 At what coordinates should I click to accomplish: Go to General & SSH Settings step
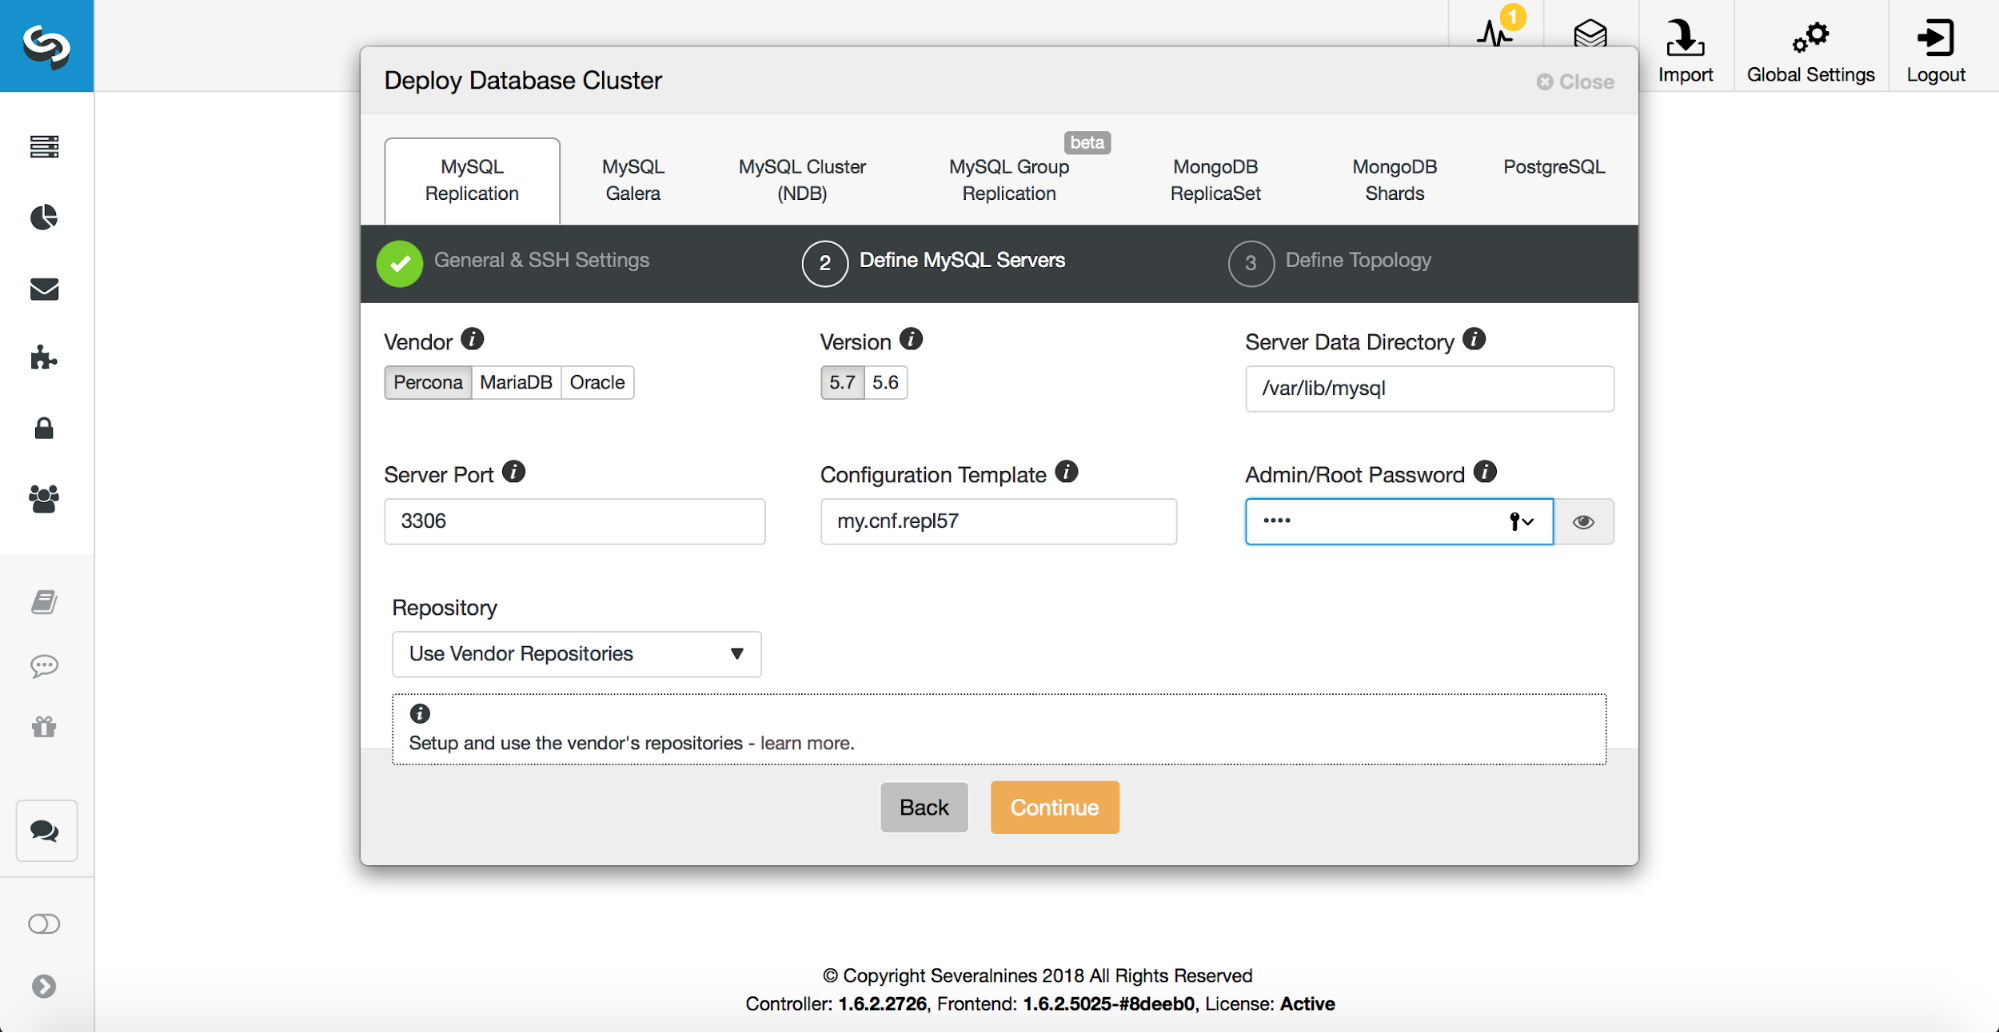(513, 262)
